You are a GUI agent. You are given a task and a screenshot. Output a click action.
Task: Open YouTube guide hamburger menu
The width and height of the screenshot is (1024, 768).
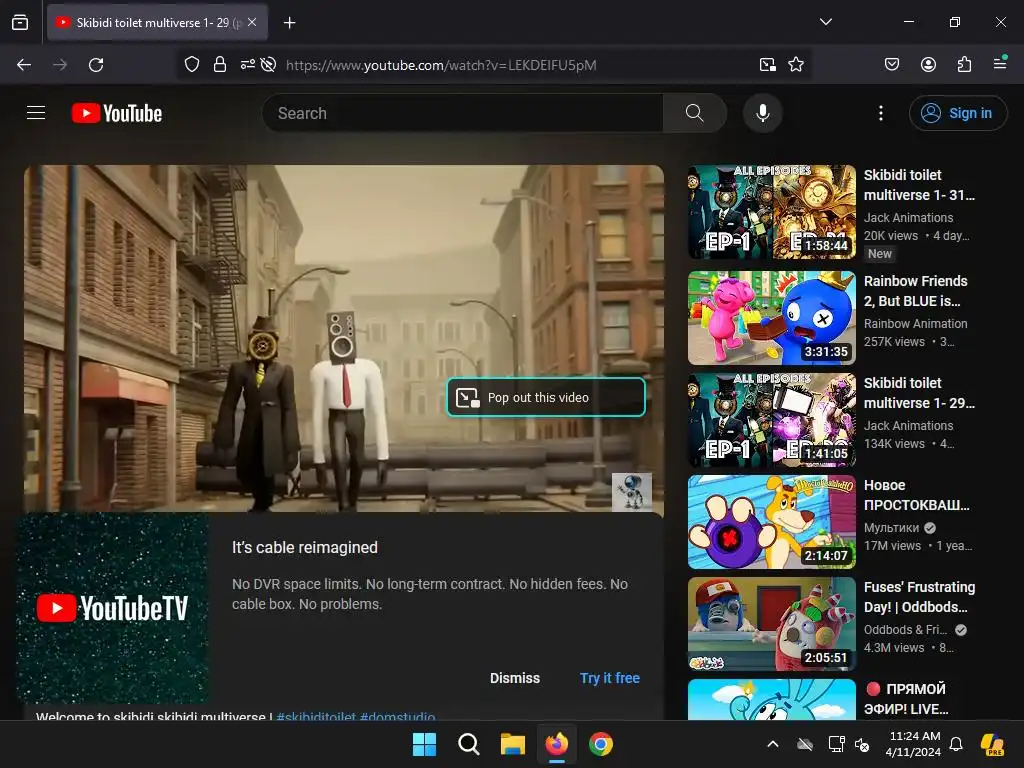pyautogui.click(x=36, y=113)
